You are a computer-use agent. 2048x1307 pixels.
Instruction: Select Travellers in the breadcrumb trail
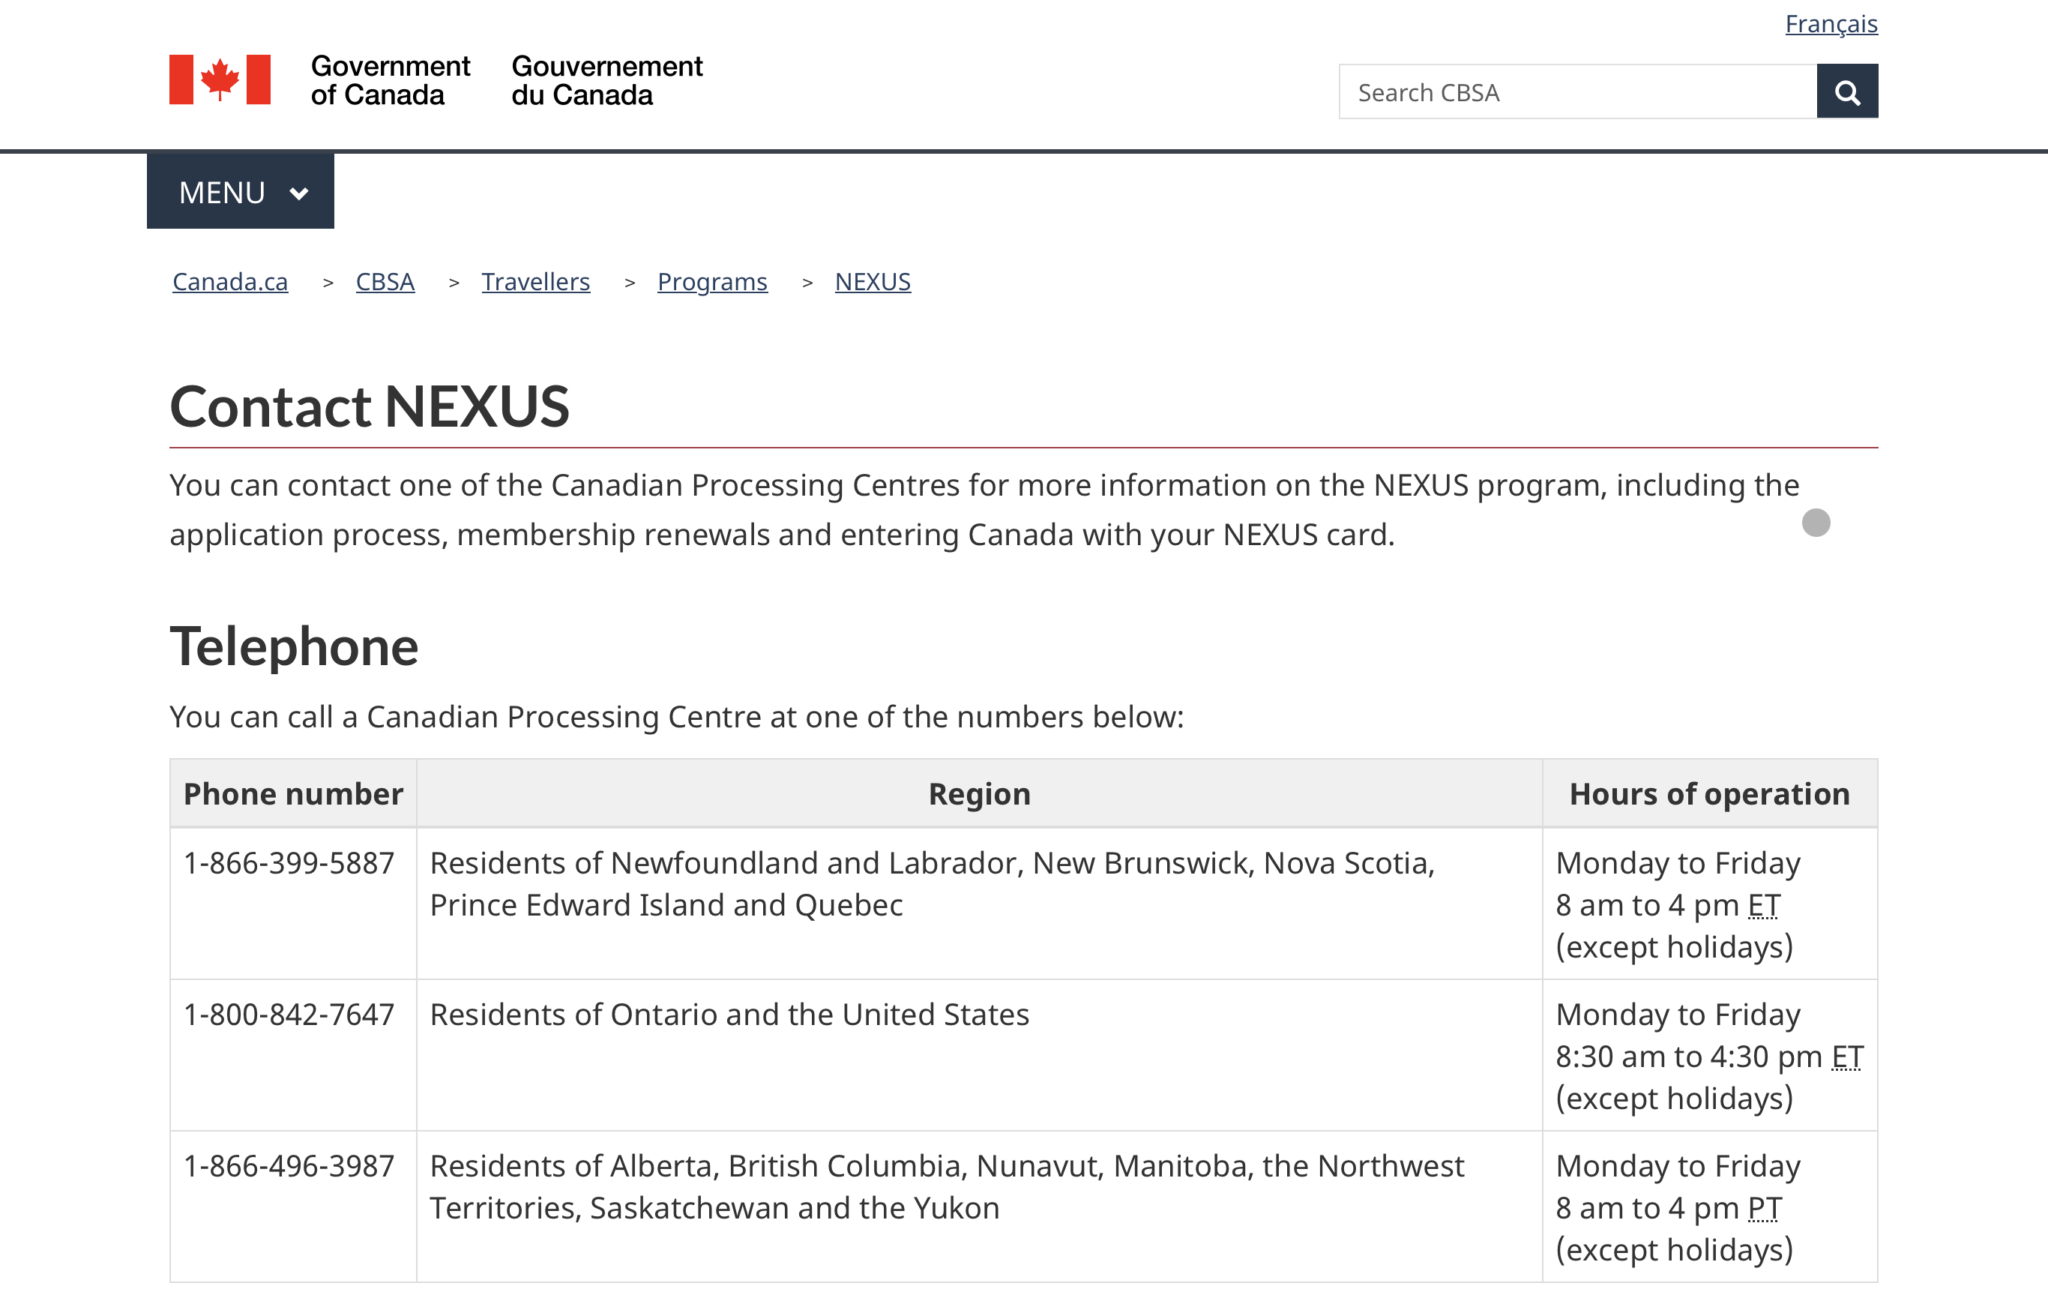536,281
